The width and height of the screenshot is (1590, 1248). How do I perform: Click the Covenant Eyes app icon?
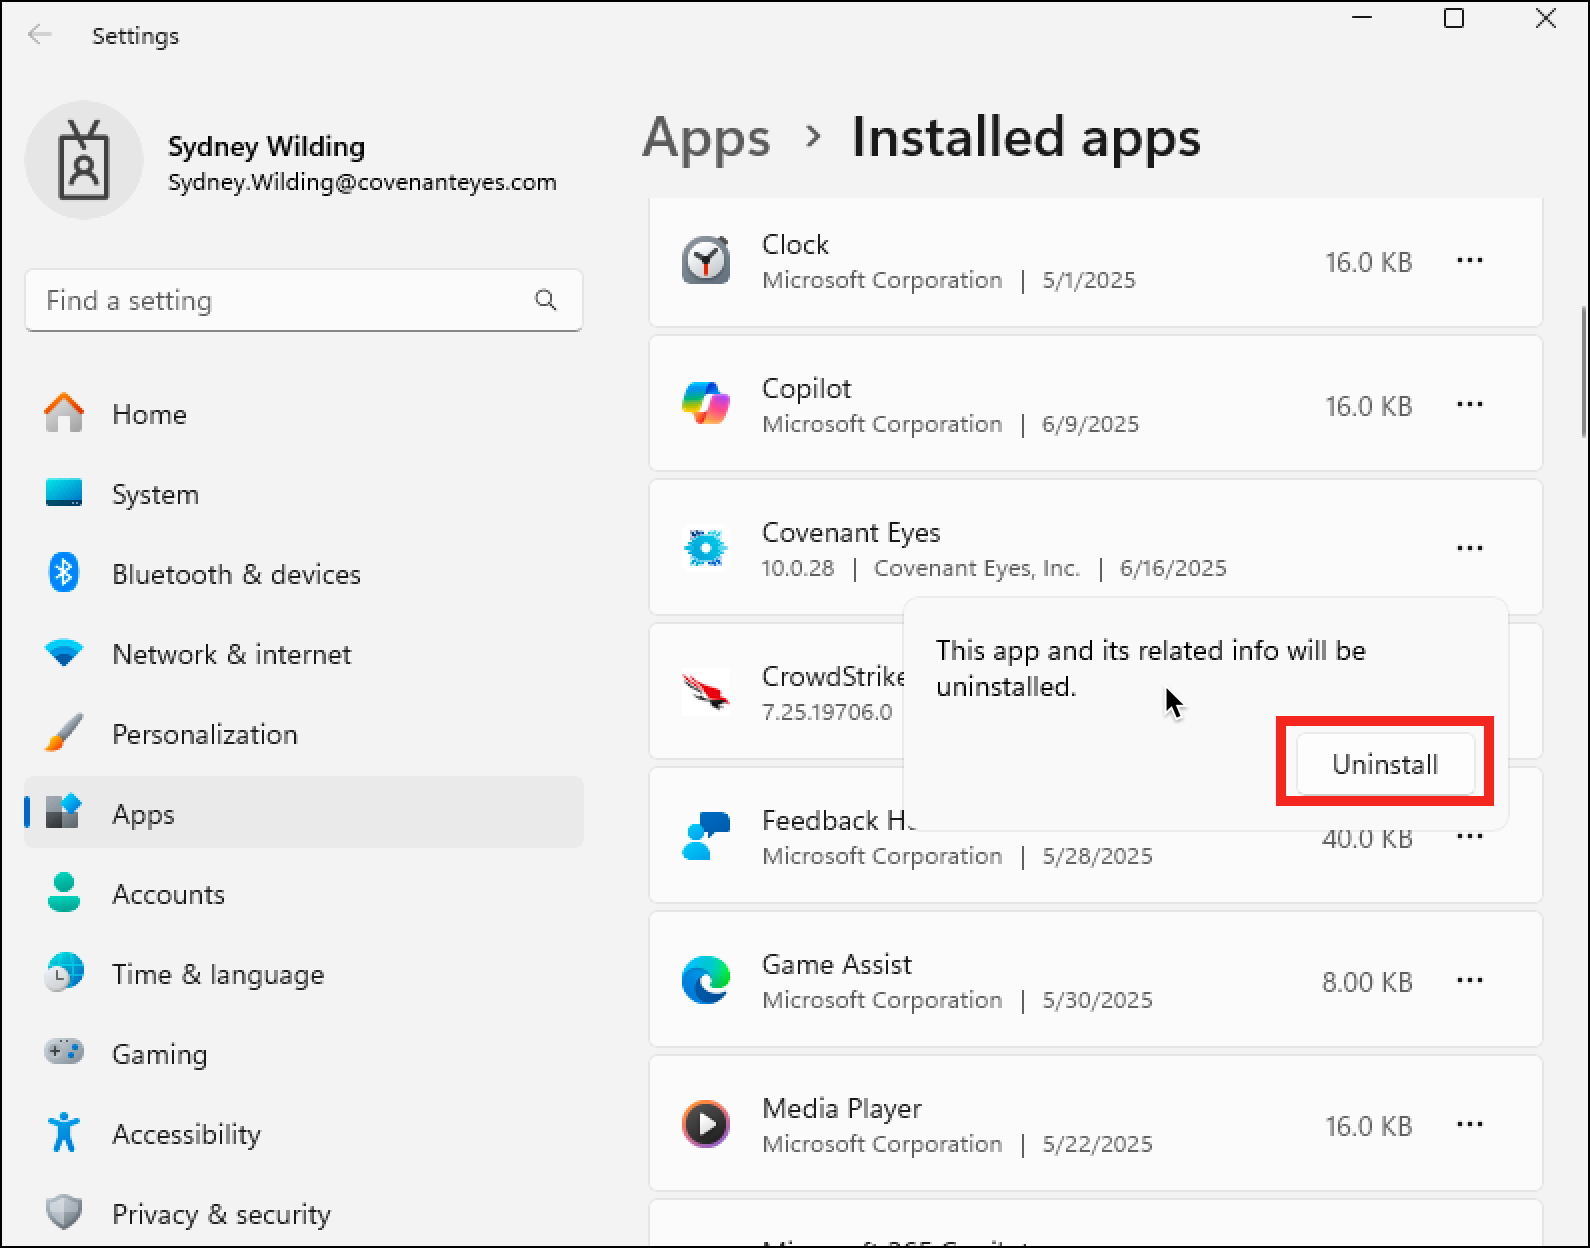click(706, 548)
